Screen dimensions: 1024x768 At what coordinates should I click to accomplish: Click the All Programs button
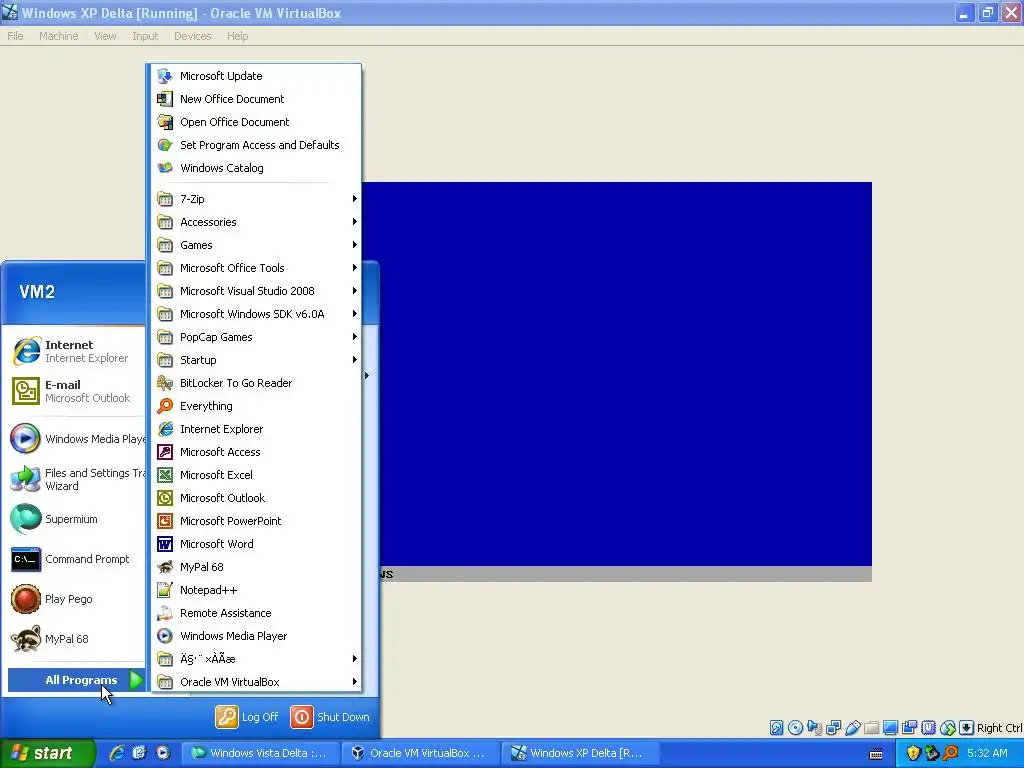pos(76,680)
